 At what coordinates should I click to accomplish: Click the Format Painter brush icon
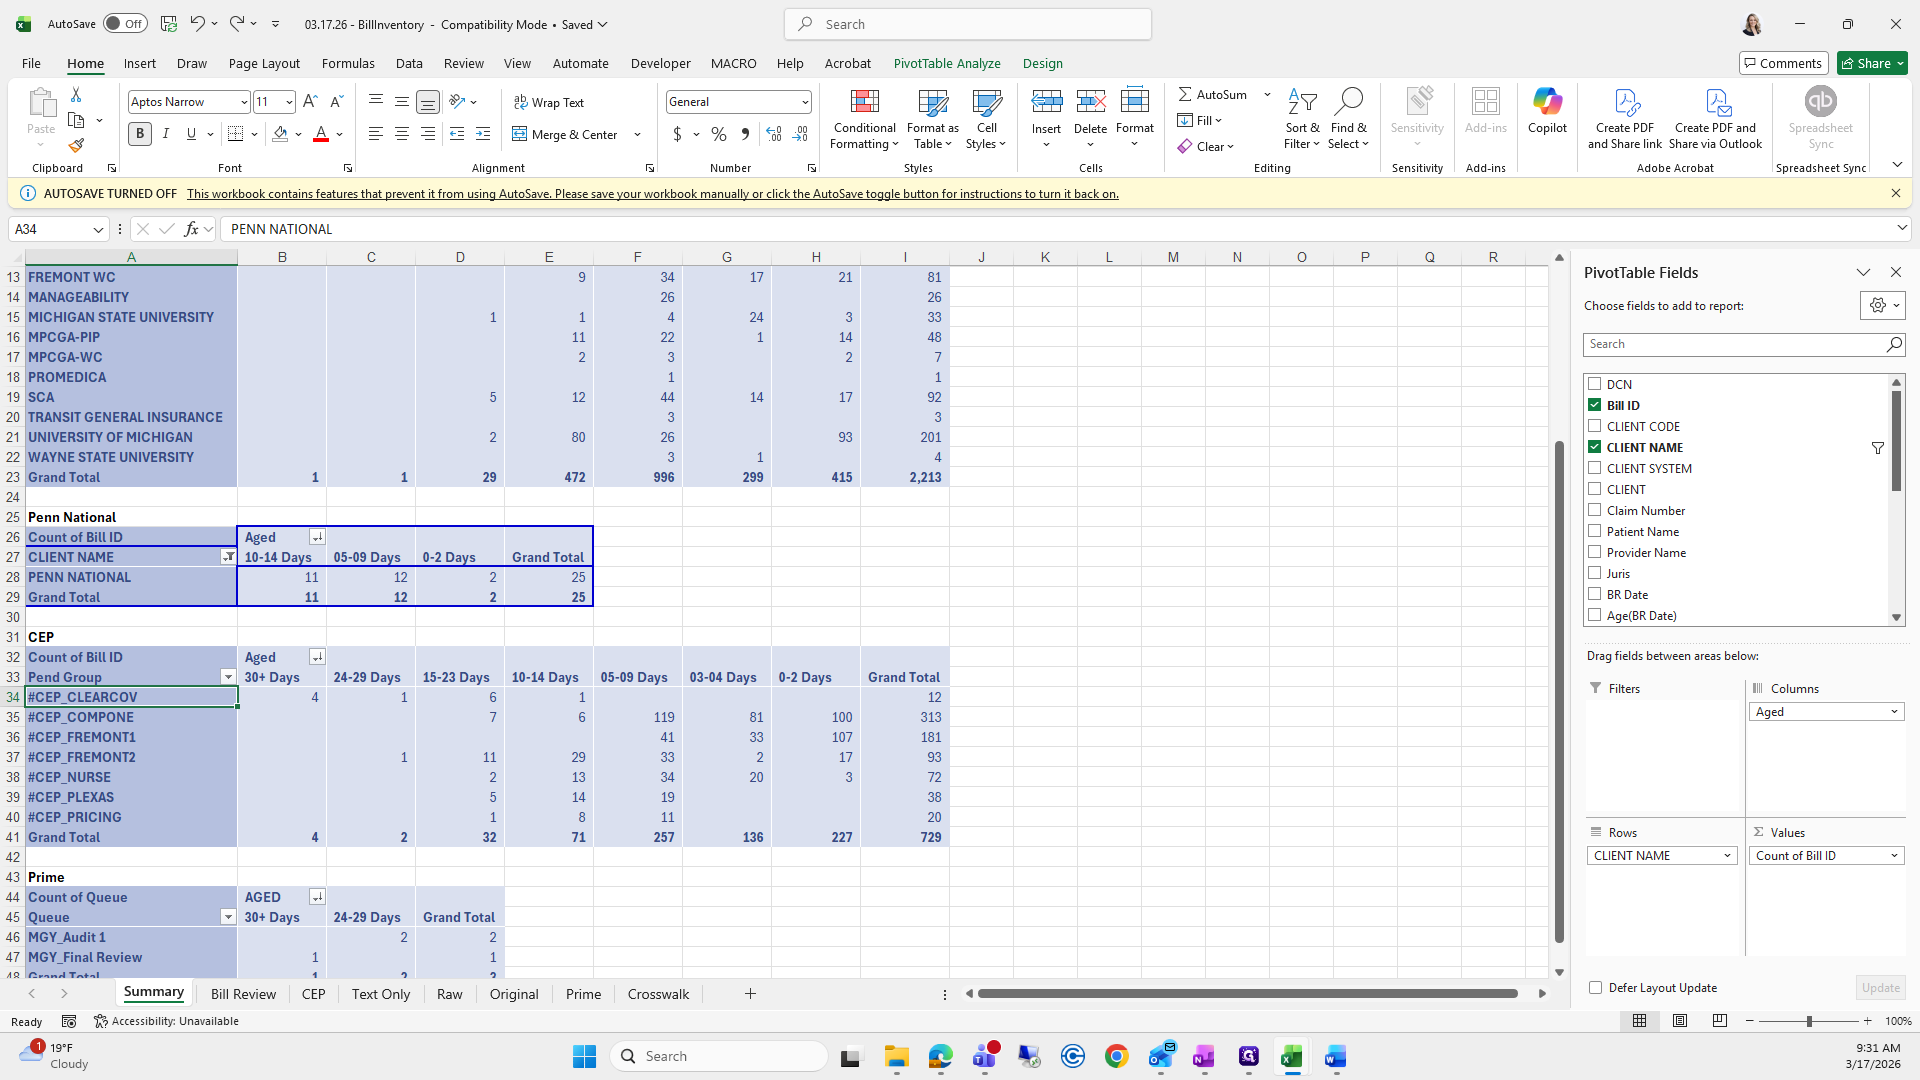[76, 146]
